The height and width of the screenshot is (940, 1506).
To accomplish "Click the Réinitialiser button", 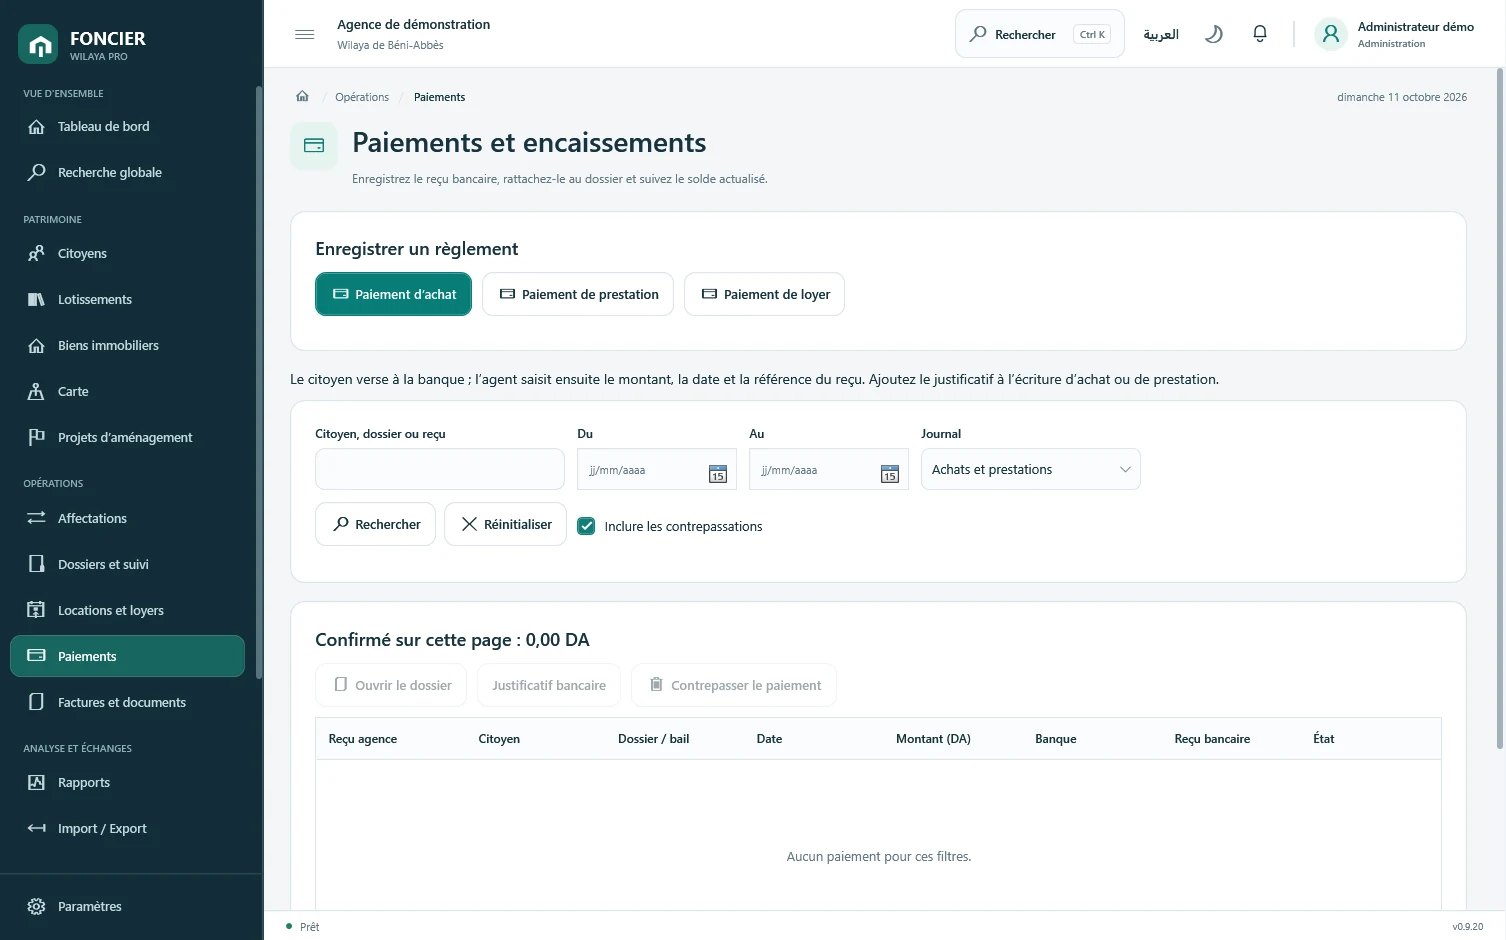I will (505, 524).
